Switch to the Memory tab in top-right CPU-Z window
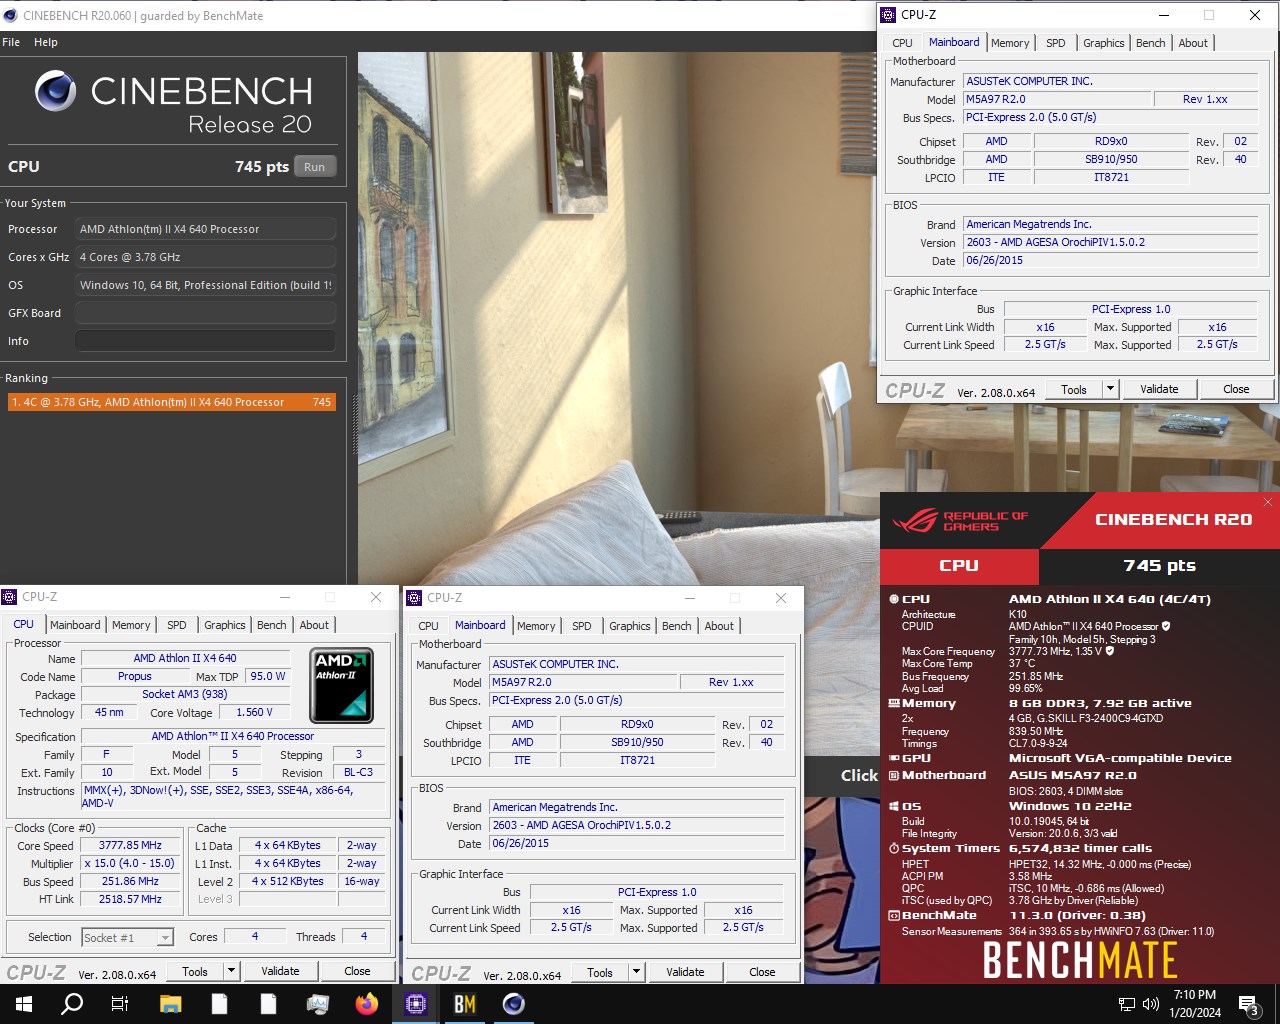 1010,43
